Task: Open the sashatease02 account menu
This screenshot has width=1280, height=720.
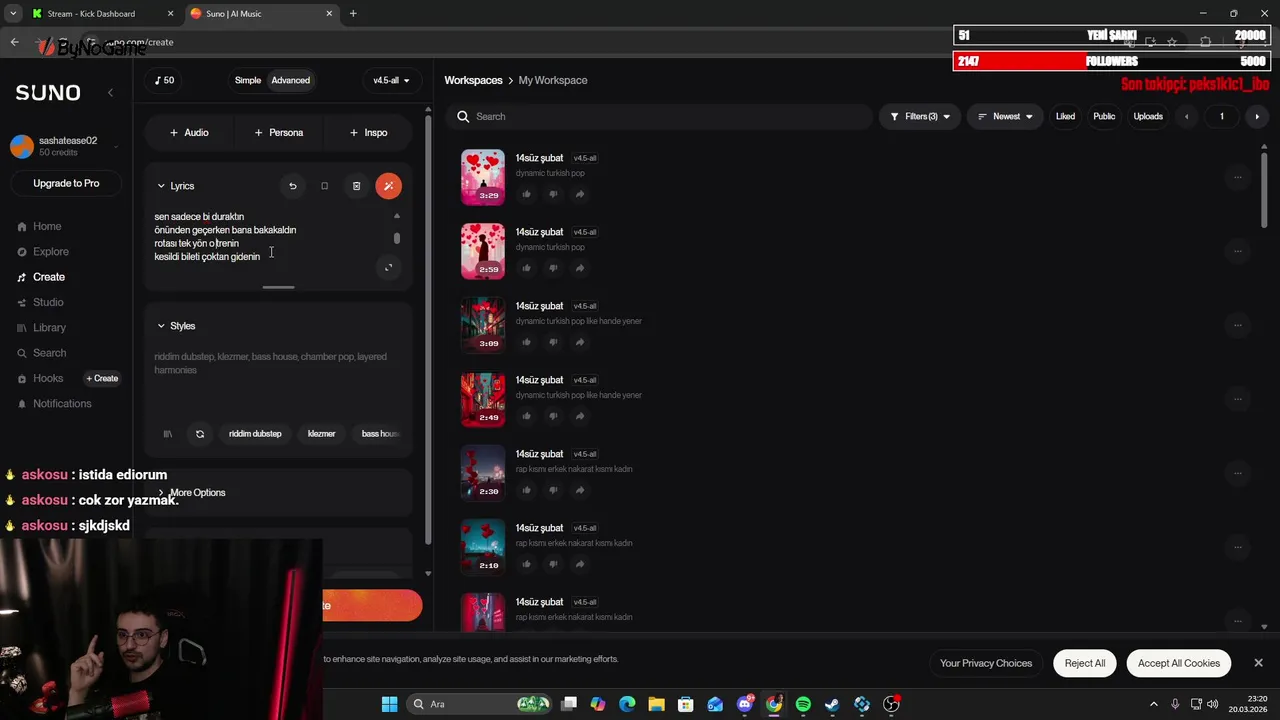Action: coord(64,146)
